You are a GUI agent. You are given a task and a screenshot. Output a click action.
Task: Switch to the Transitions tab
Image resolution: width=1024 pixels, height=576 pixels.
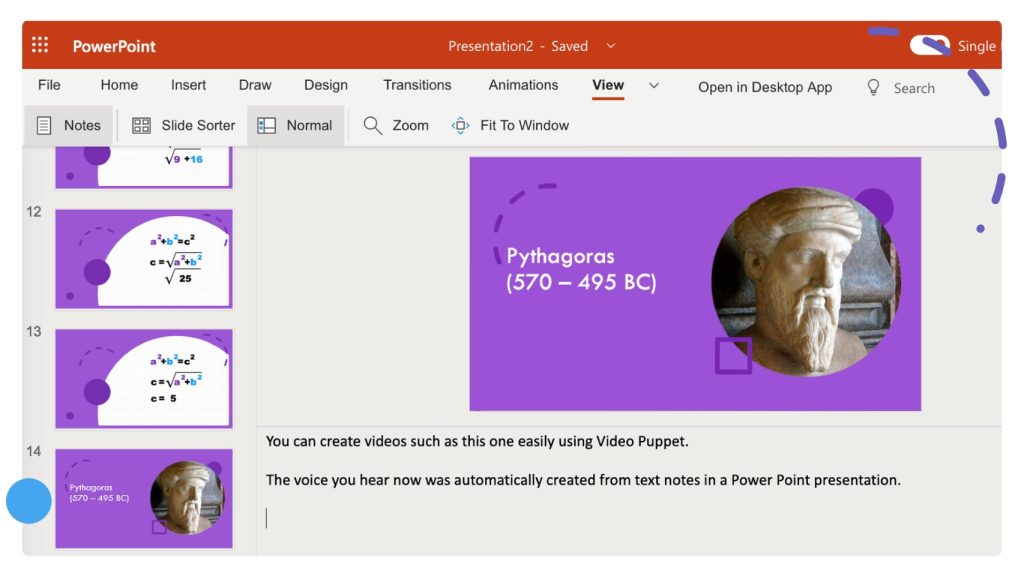[417, 85]
